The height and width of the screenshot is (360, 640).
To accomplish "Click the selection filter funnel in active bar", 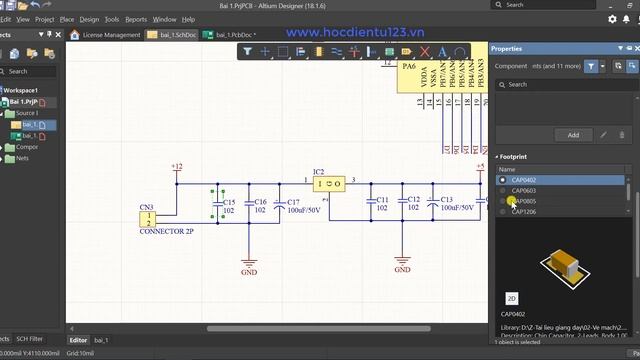I will point(247,52).
